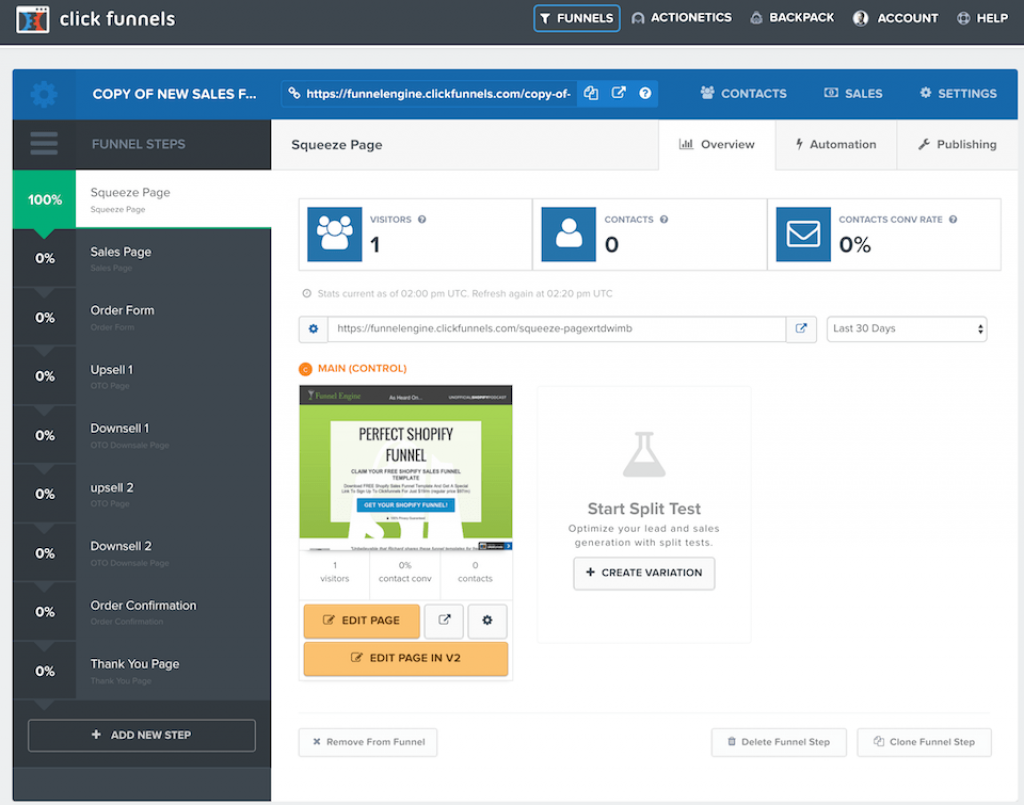Open page URL settings gear icon
The image size is (1024, 805).
pos(313,329)
